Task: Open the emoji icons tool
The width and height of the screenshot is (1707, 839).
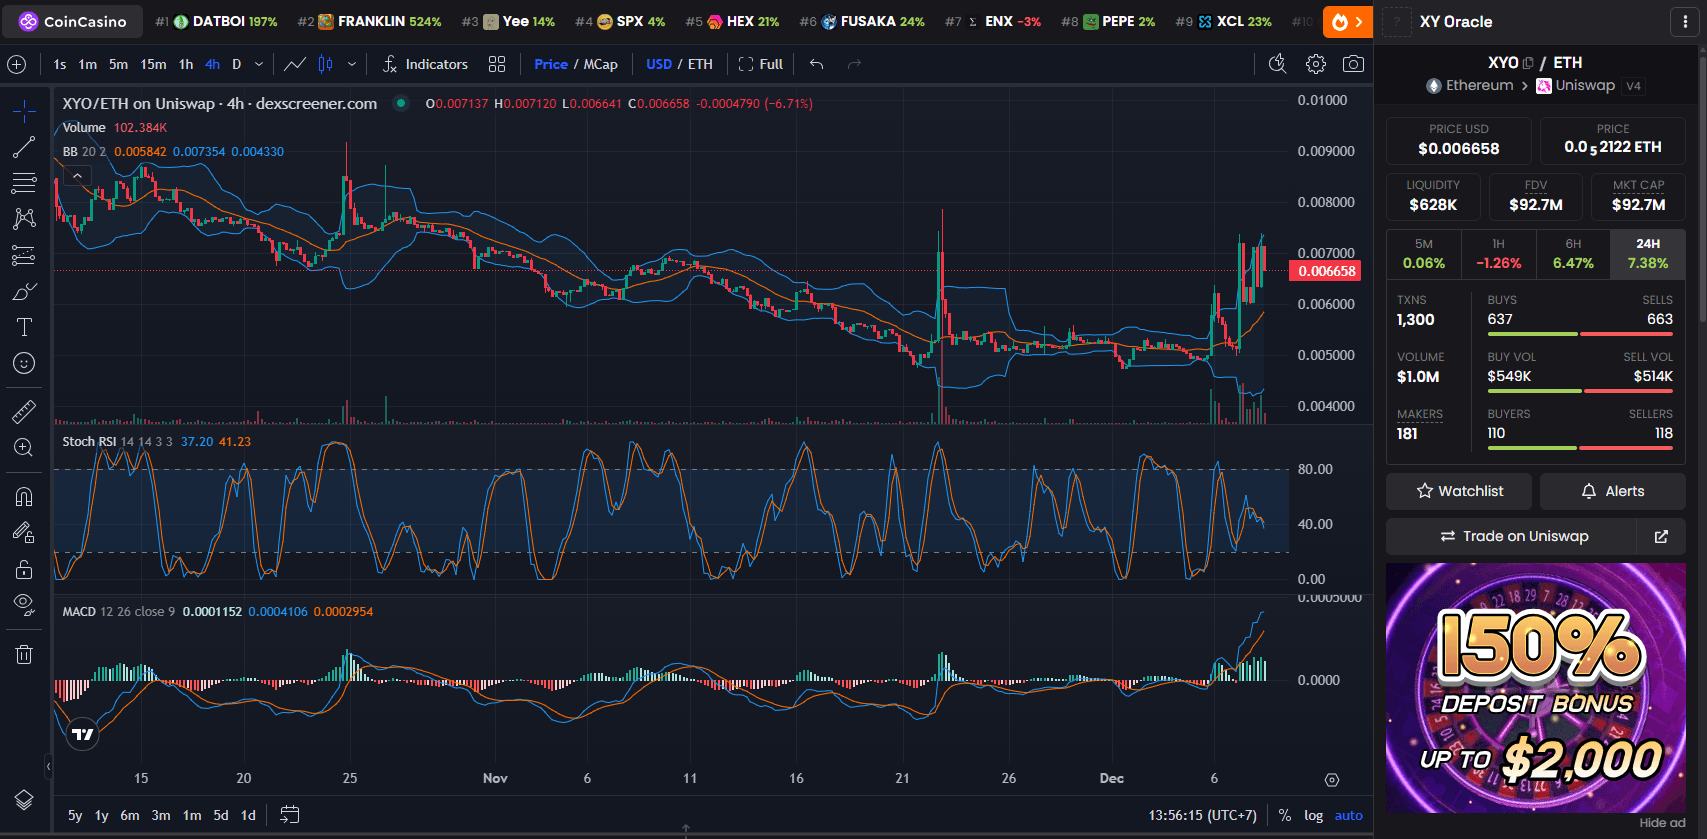Action: 24,363
